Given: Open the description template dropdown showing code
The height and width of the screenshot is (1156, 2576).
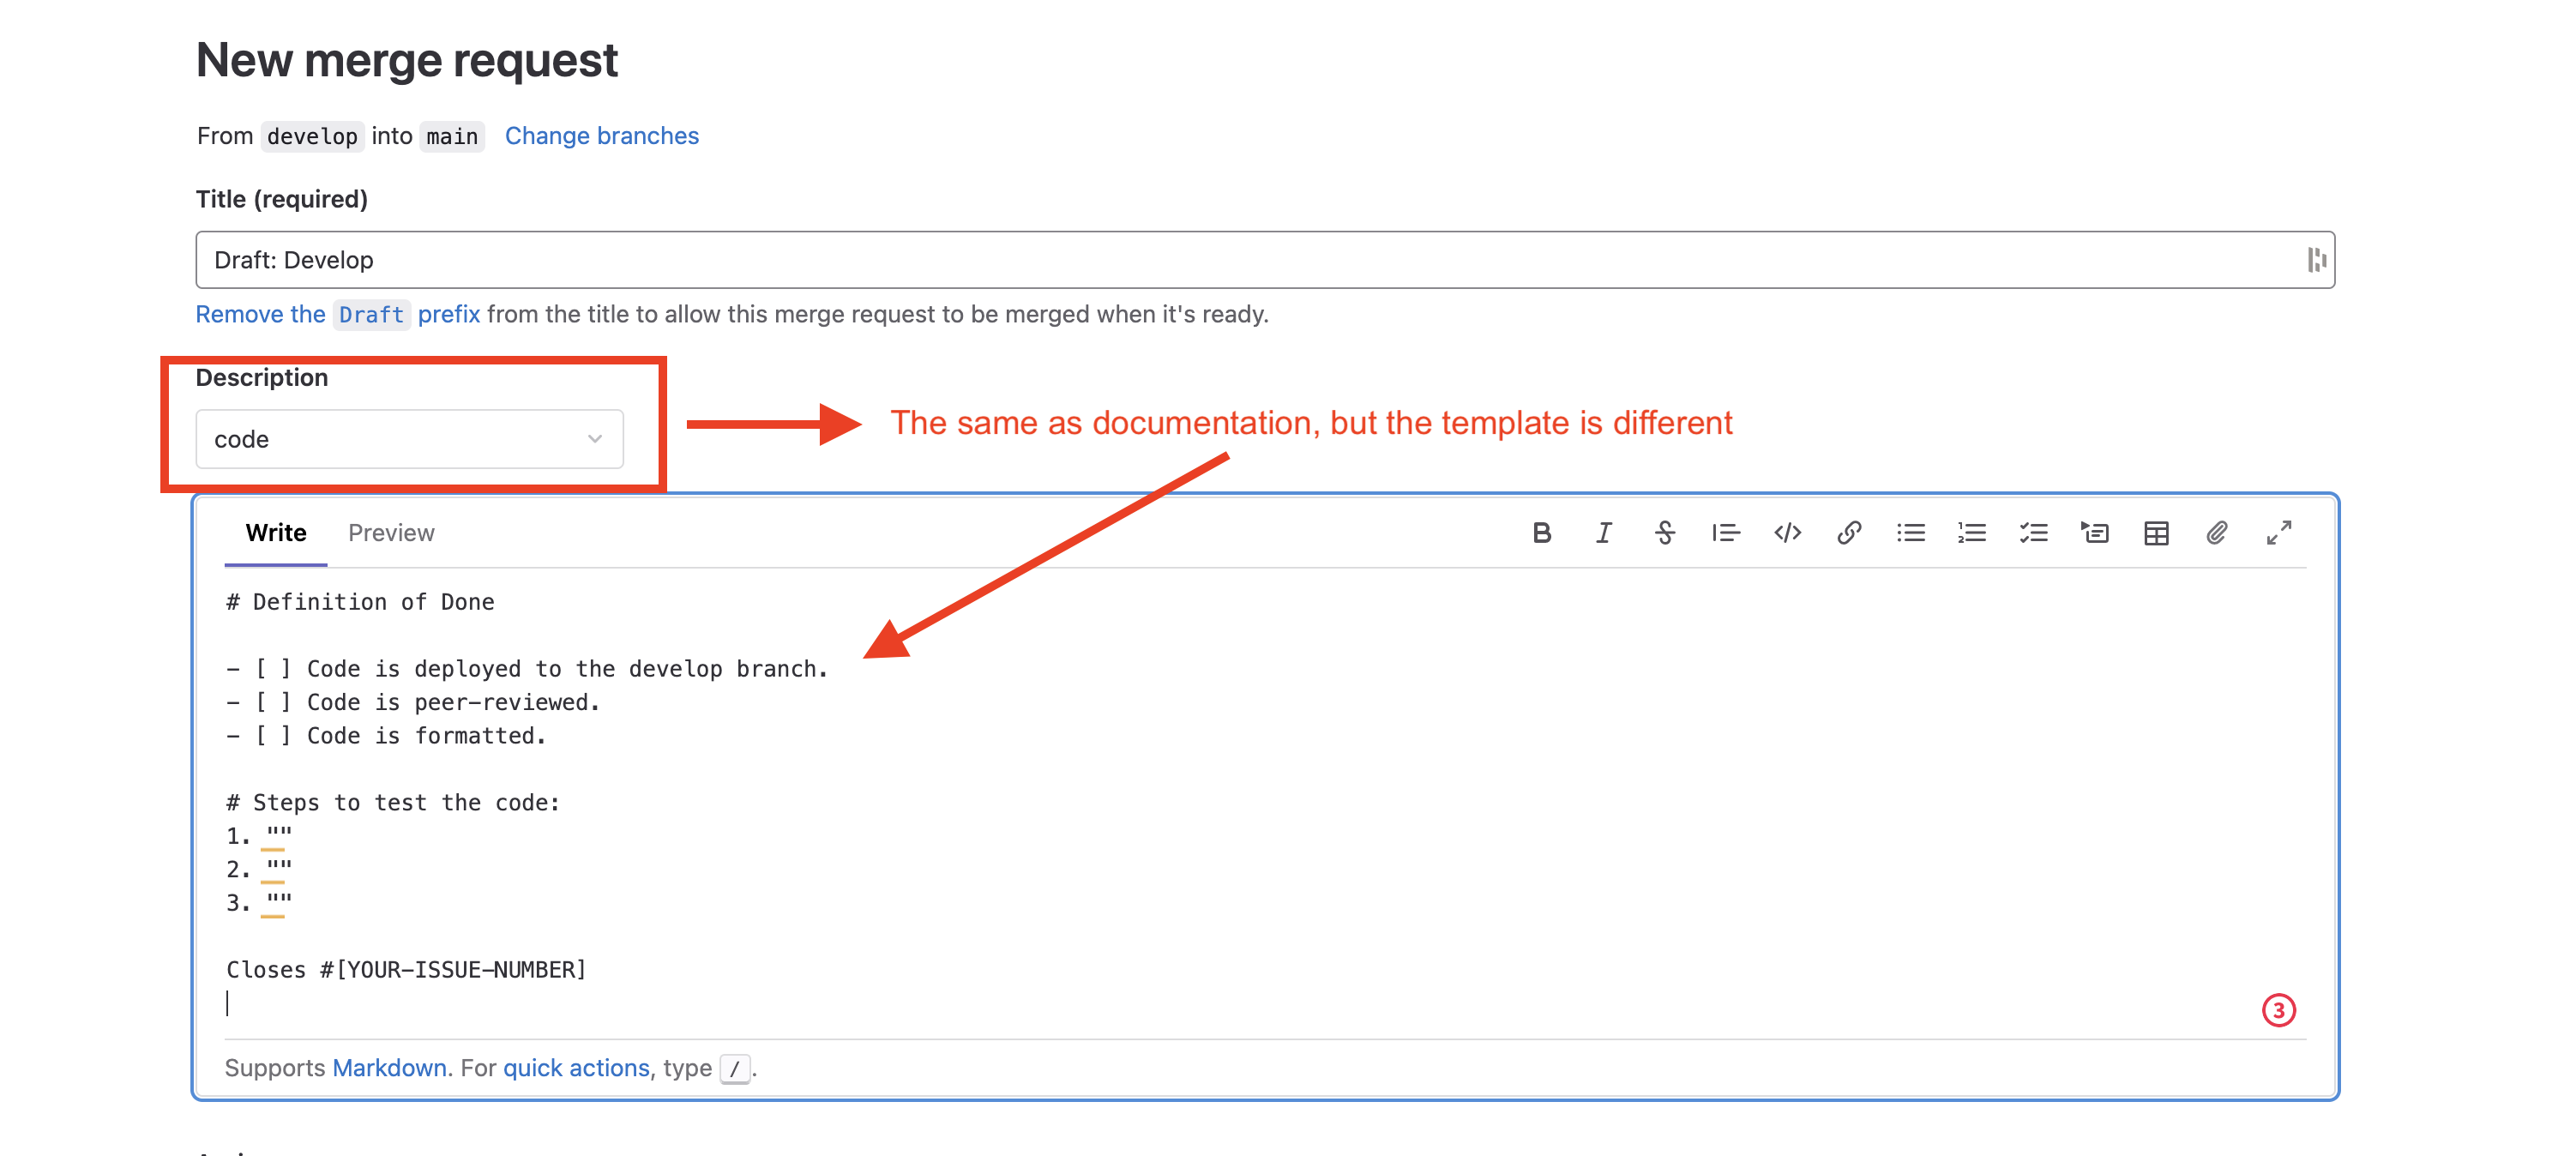Looking at the screenshot, I should click(409, 439).
